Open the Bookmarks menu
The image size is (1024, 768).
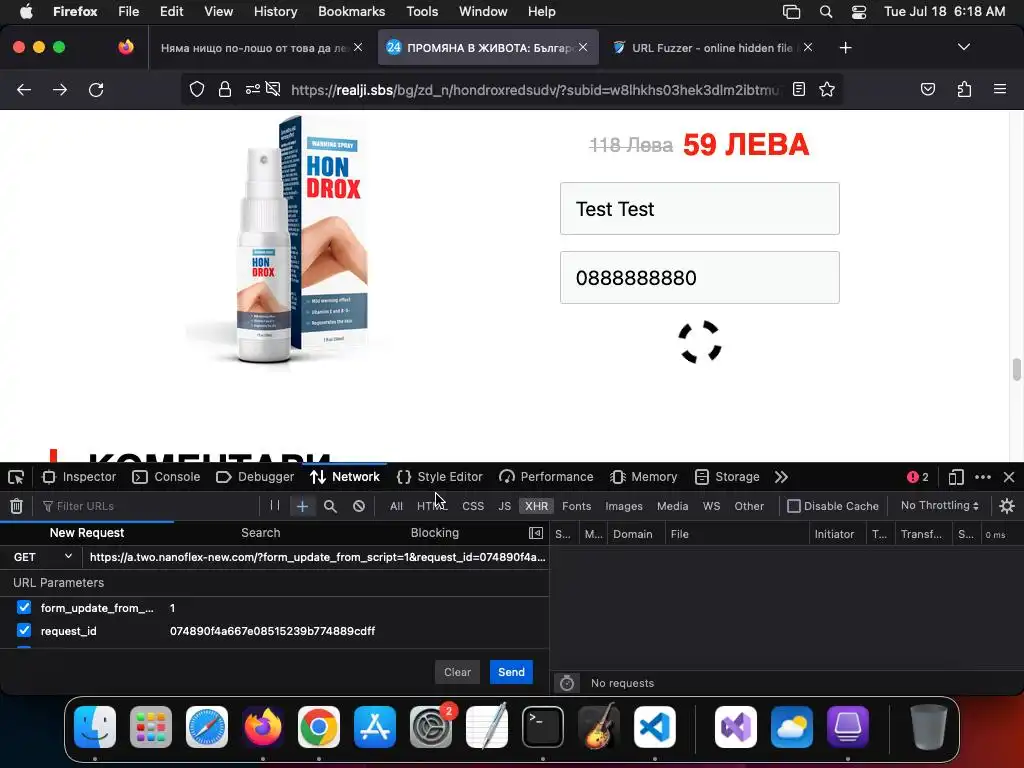[x=351, y=12]
